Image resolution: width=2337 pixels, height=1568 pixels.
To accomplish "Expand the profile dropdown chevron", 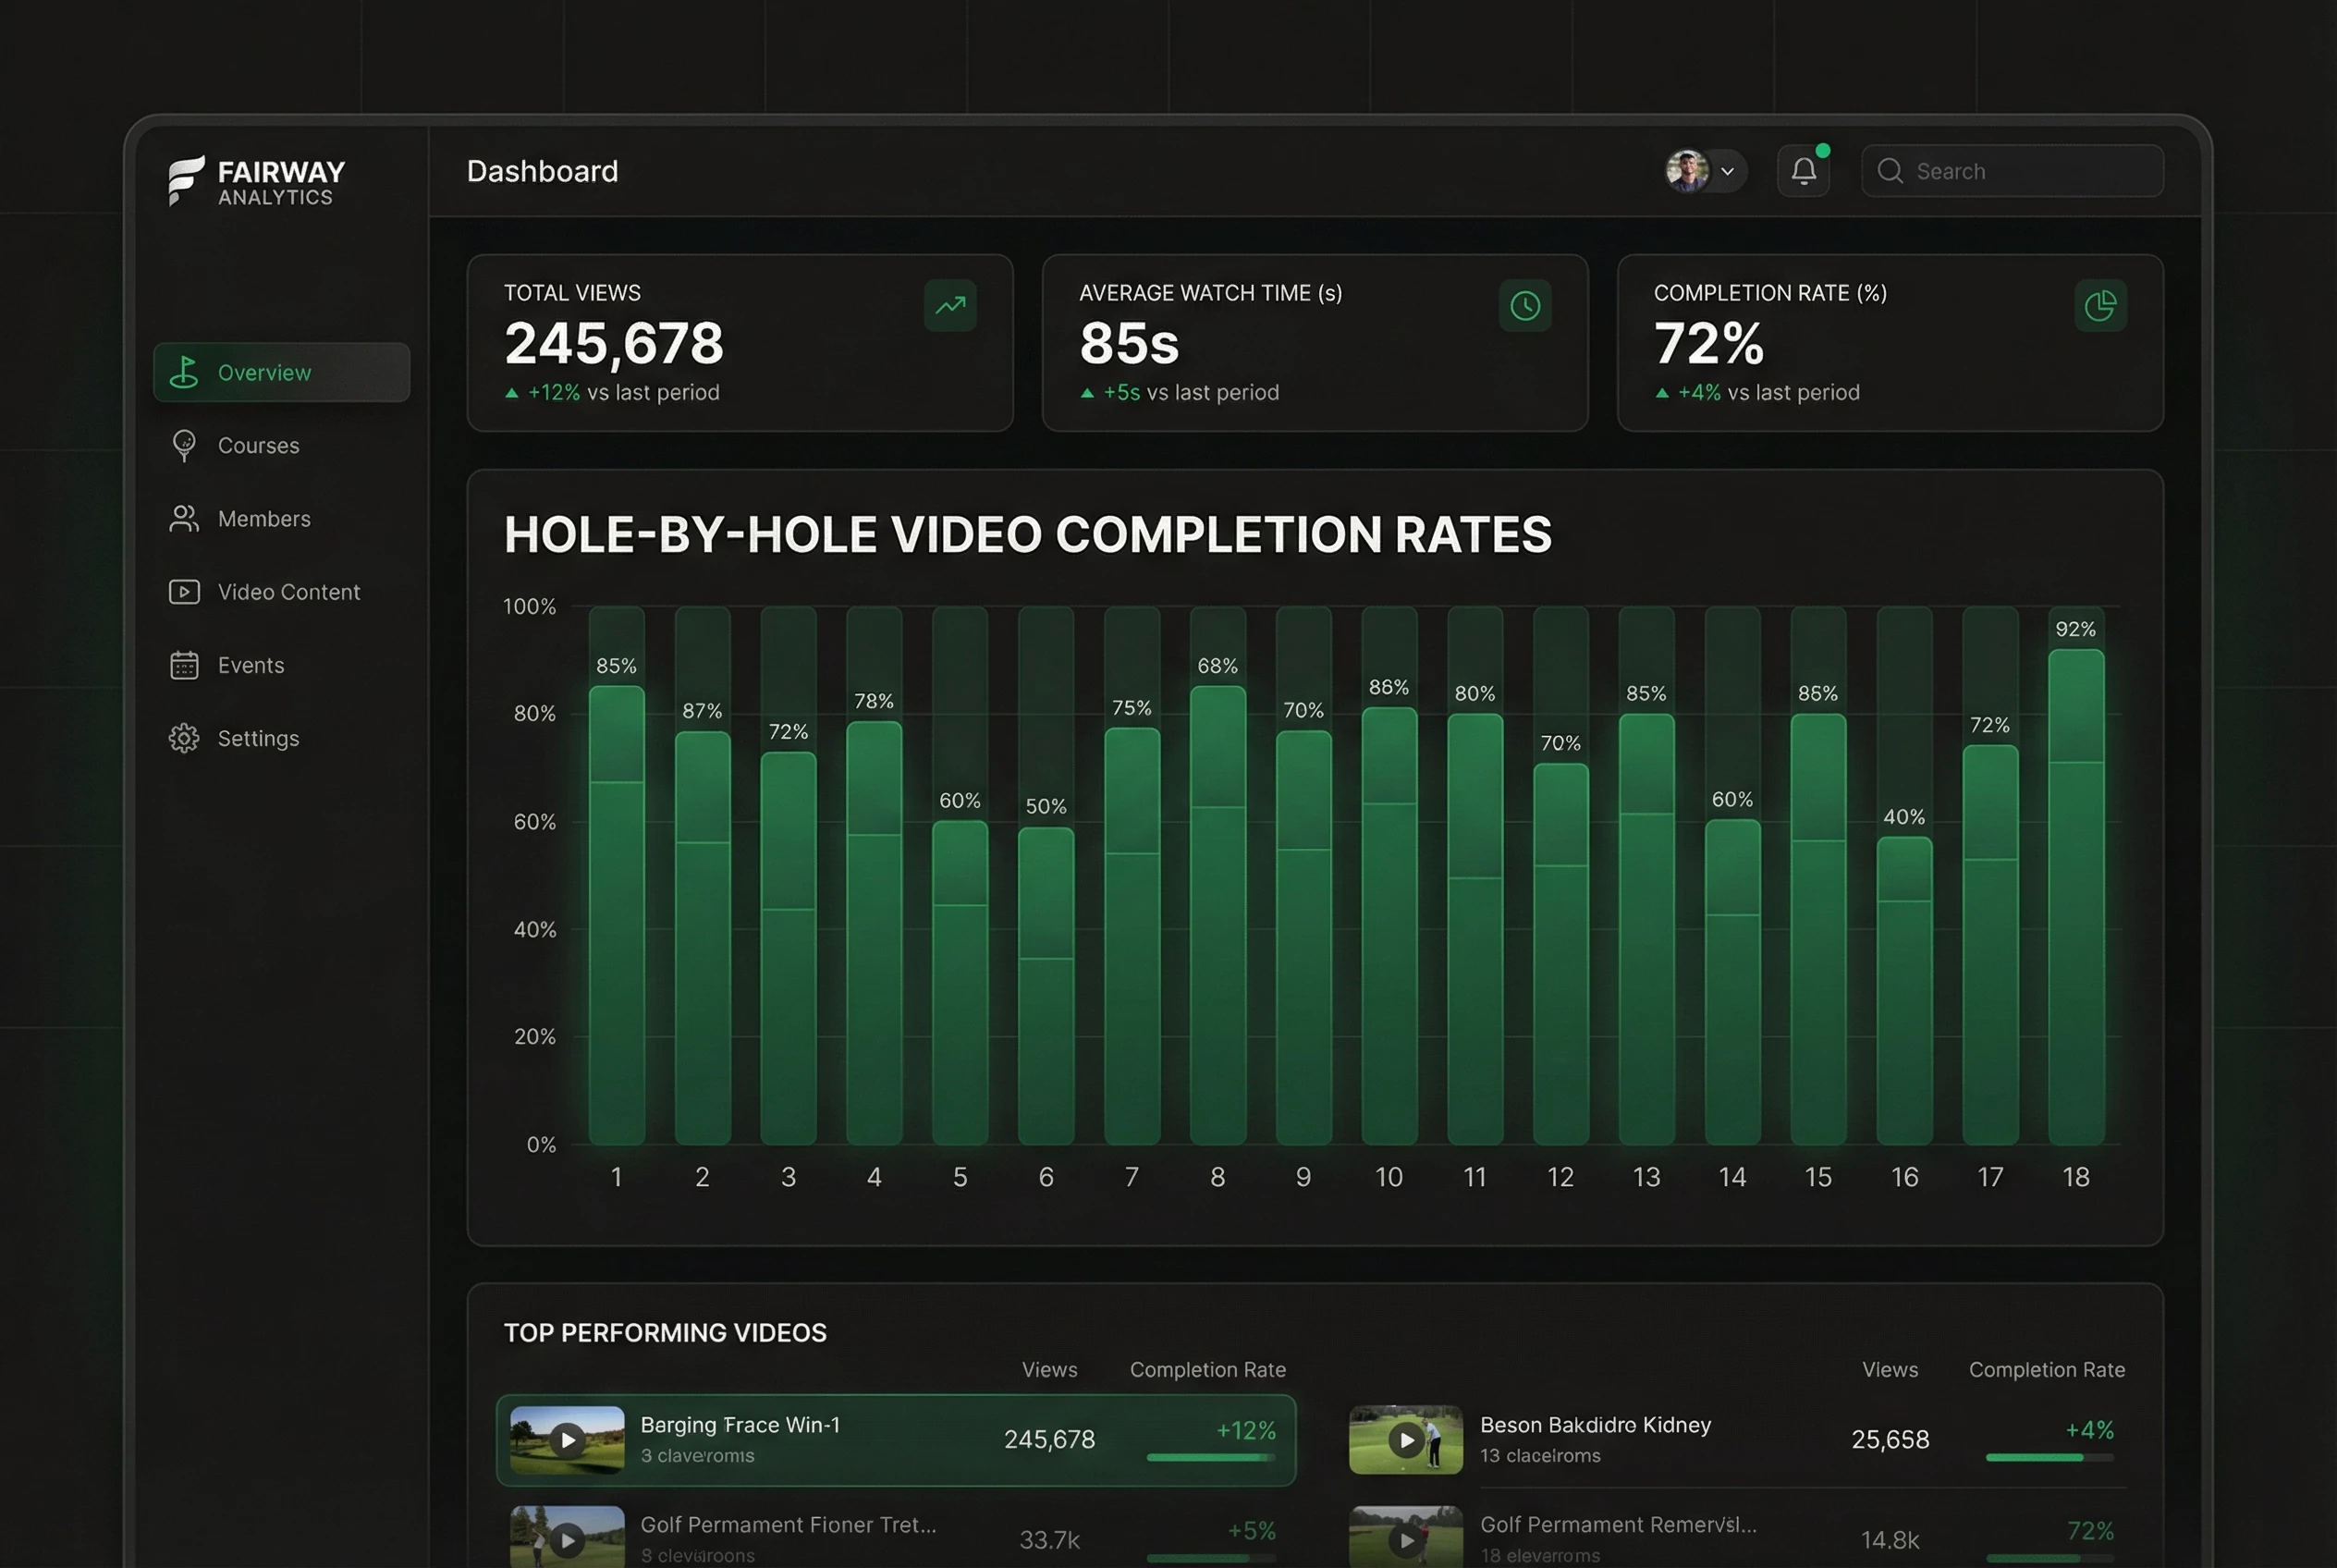I will click(1727, 171).
